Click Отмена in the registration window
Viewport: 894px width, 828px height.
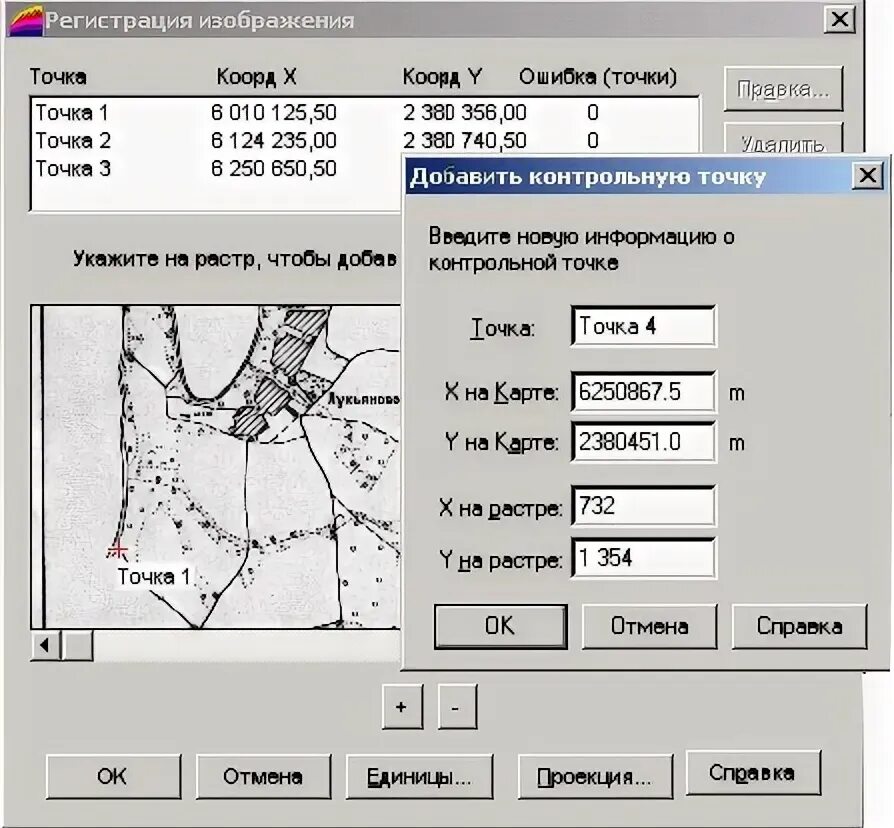click(x=263, y=777)
